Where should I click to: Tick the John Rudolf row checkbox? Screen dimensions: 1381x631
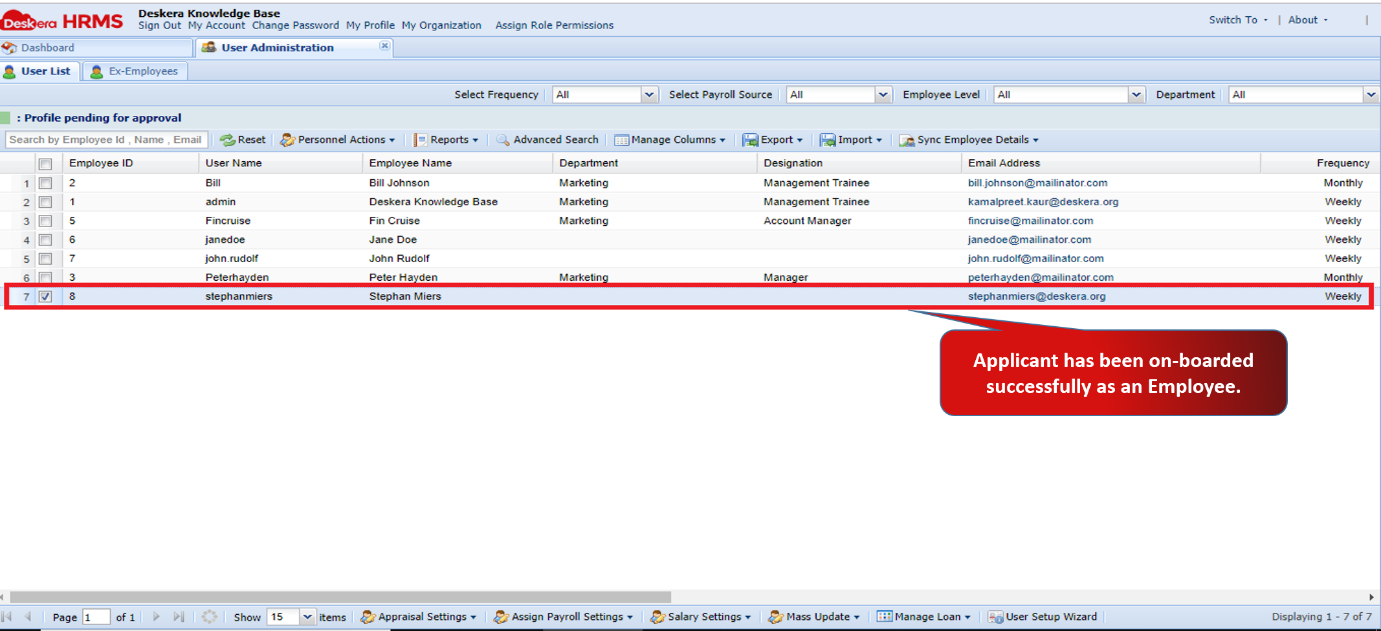(45, 259)
